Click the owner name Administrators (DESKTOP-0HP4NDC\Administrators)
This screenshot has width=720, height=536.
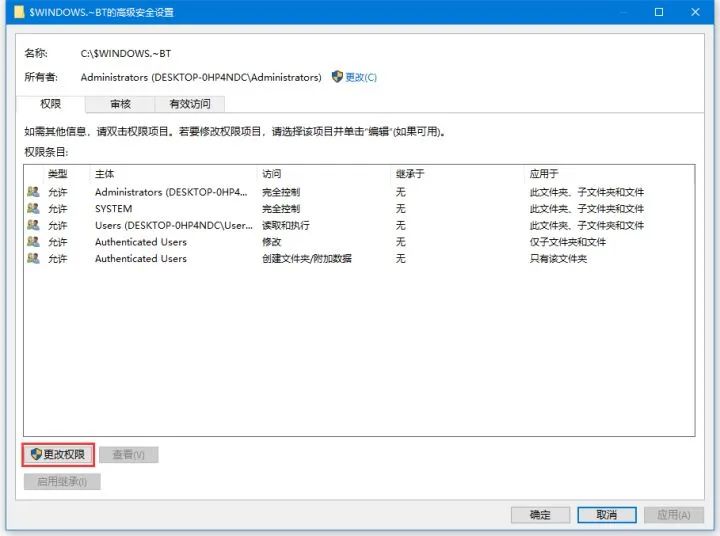click(x=201, y=77)
